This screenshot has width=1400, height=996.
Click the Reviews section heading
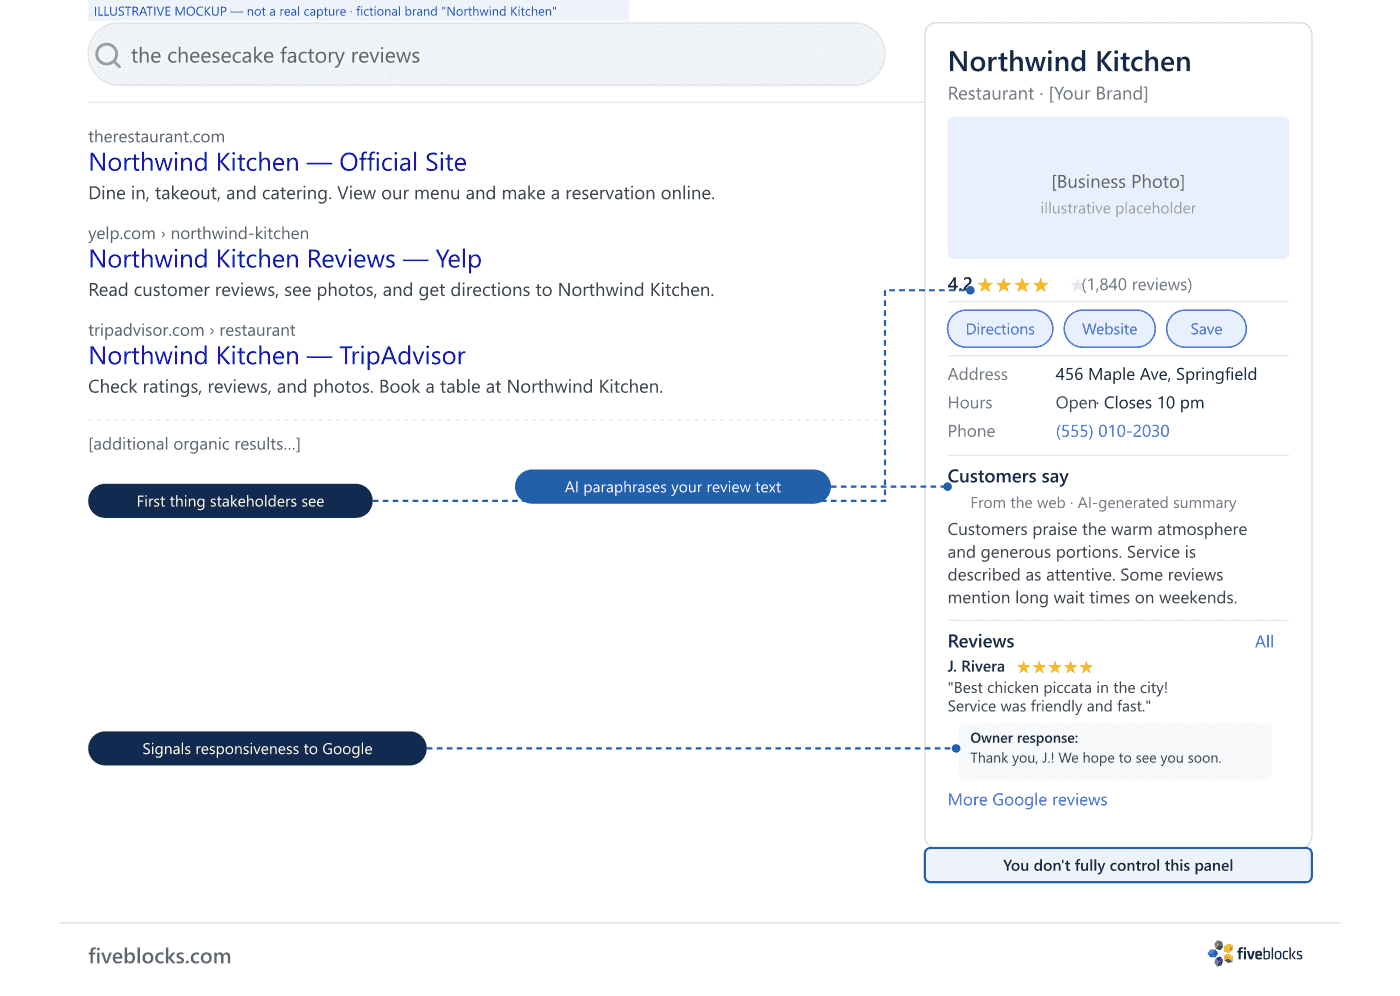[x=981, y=642]
